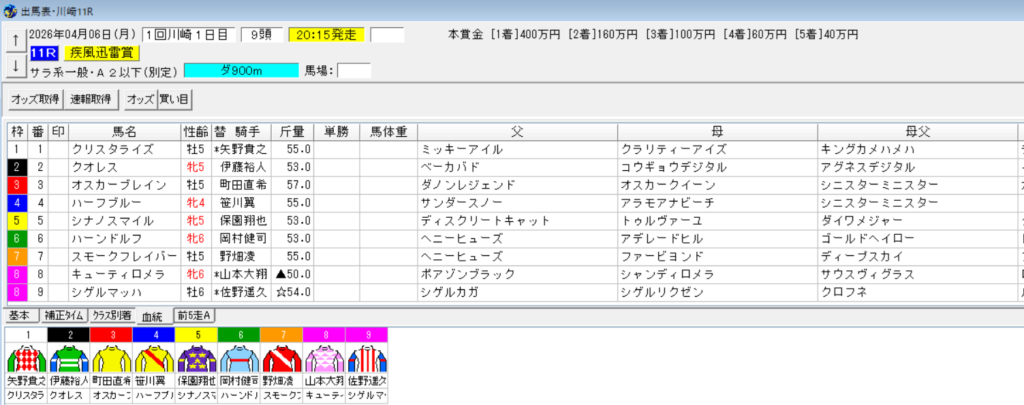Open the オッズ button
Image resolution: width=1024 pixels, height=405 pixels.
(x=140, y=99)
